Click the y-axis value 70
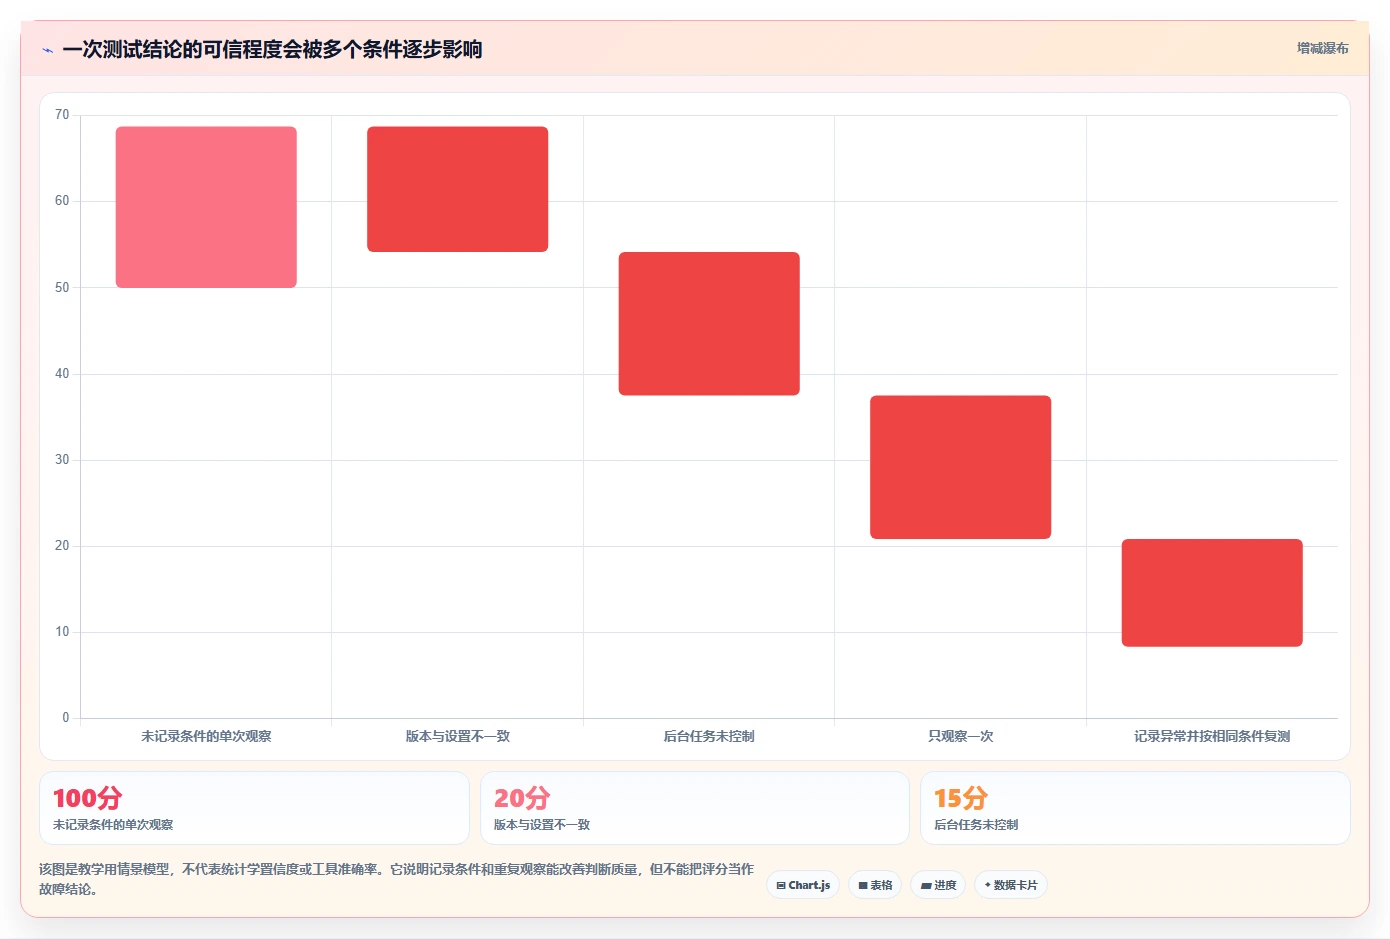The width and height of the screenshot is (1390, 939). 62,115
